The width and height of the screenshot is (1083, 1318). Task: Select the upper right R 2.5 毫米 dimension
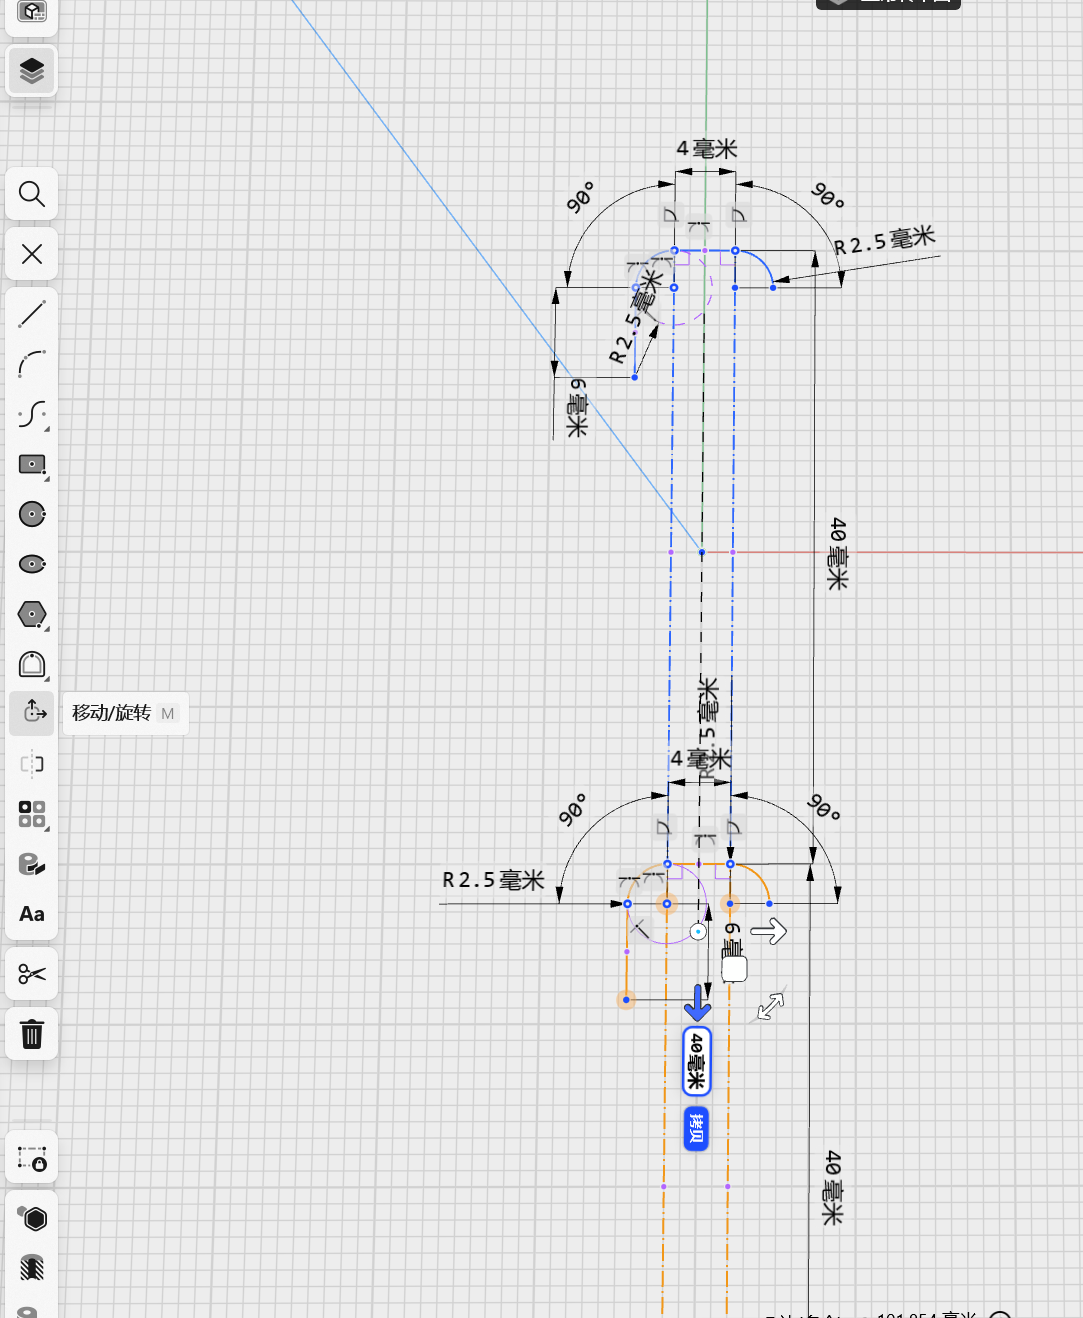pos(885,241)
